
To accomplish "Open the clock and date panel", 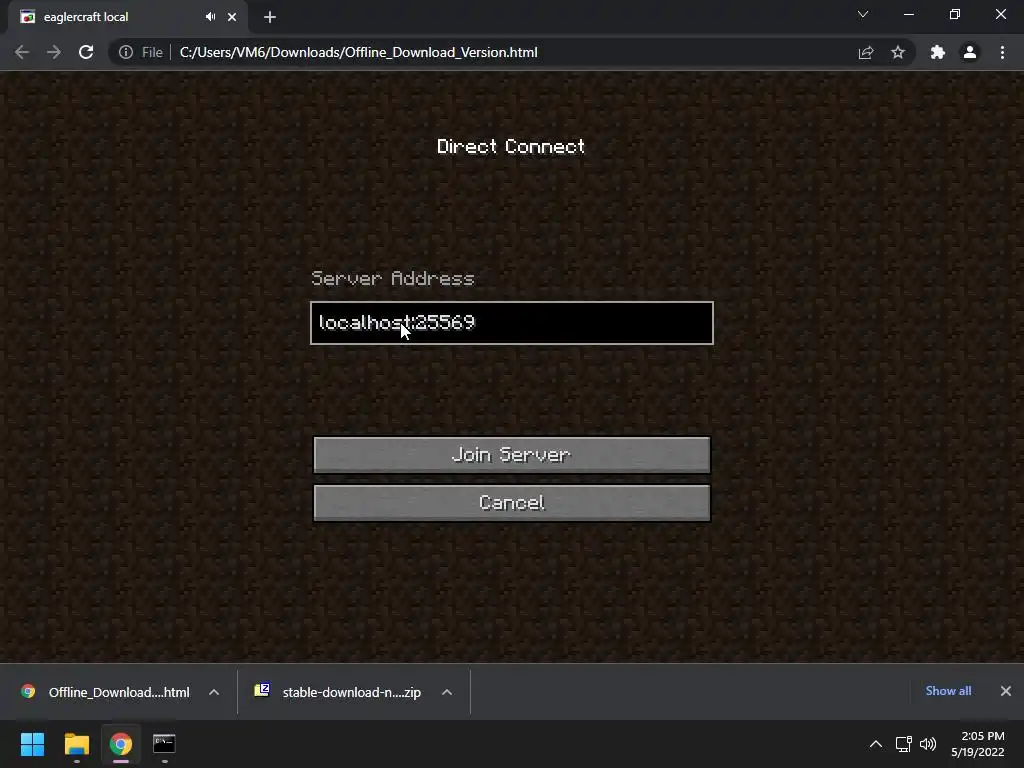I will click(978, 744).
